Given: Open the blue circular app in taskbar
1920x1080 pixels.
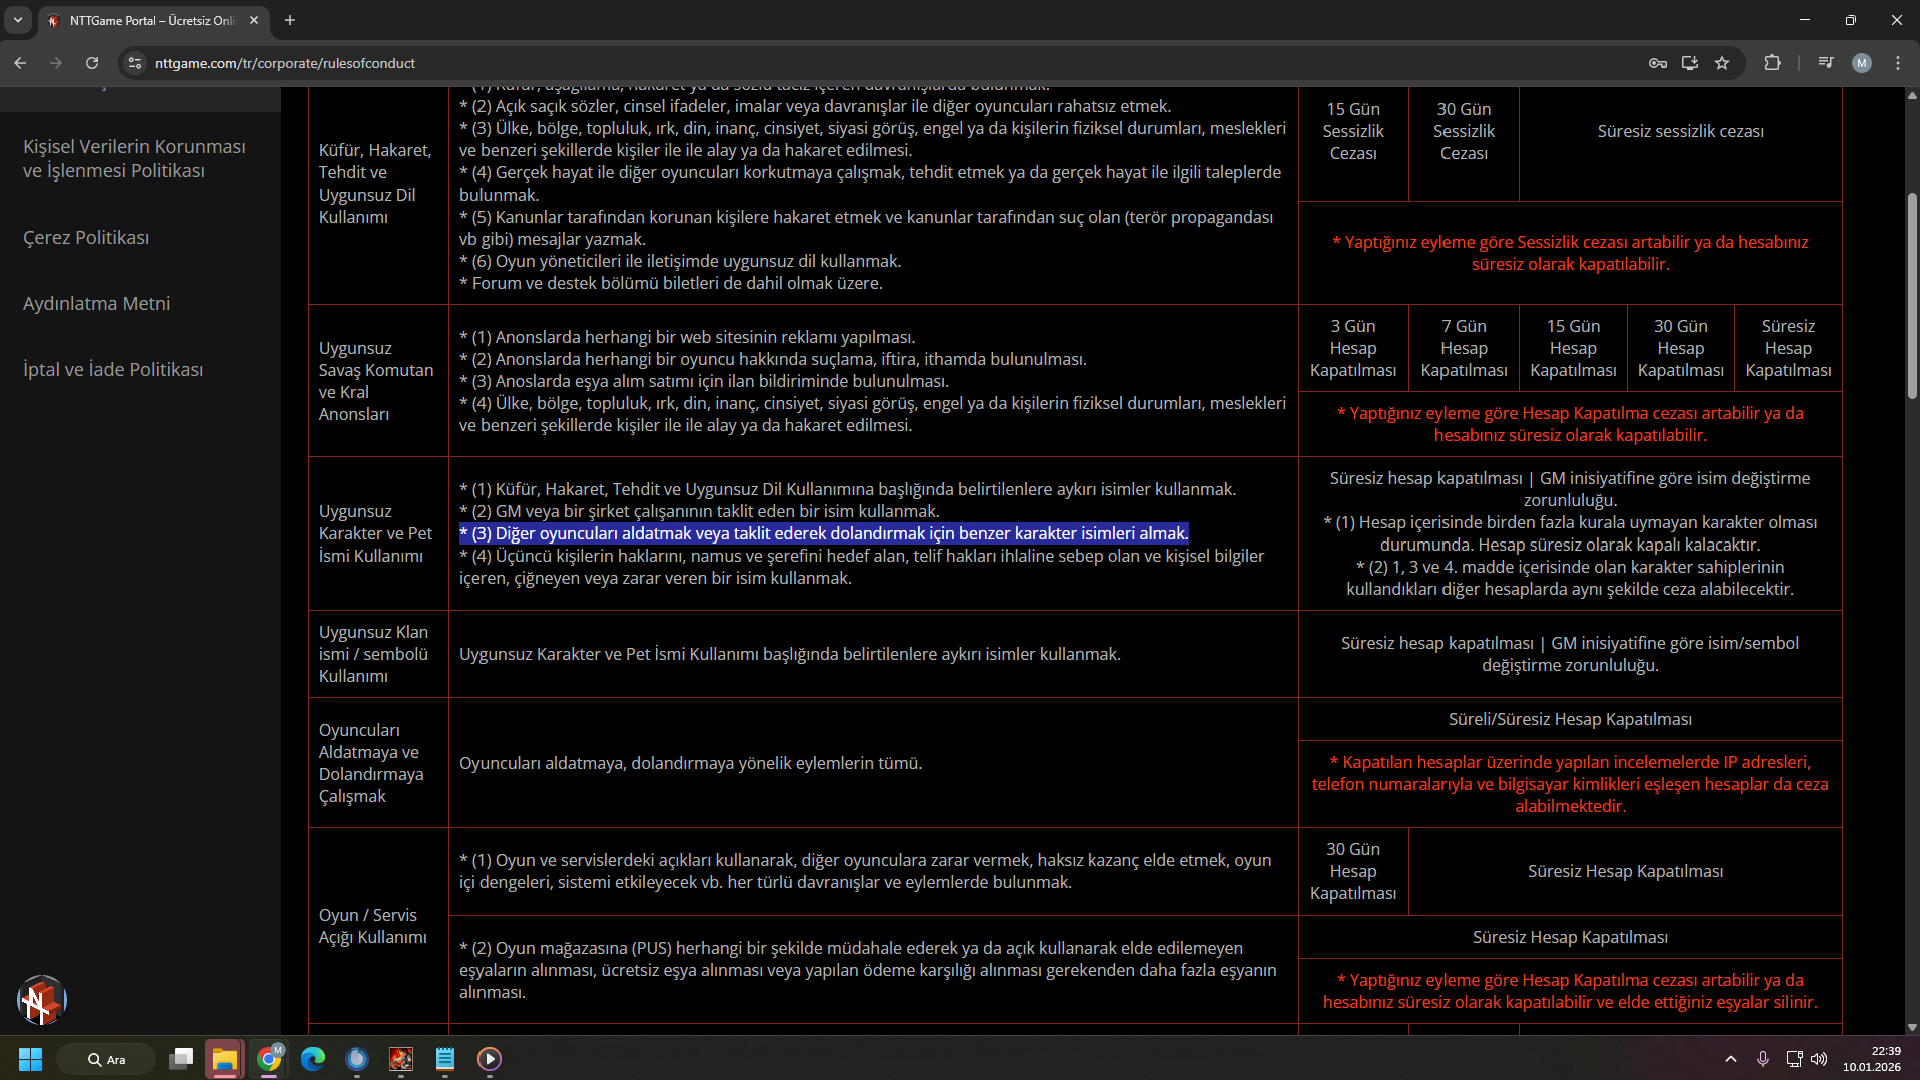Looking at the screenshot, I should [x=357, y=1059].
